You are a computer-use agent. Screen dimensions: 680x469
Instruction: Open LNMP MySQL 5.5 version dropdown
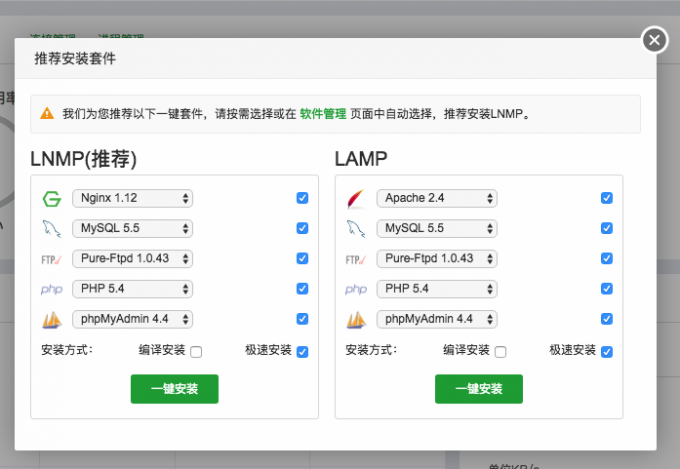click(x=132, y=229)
